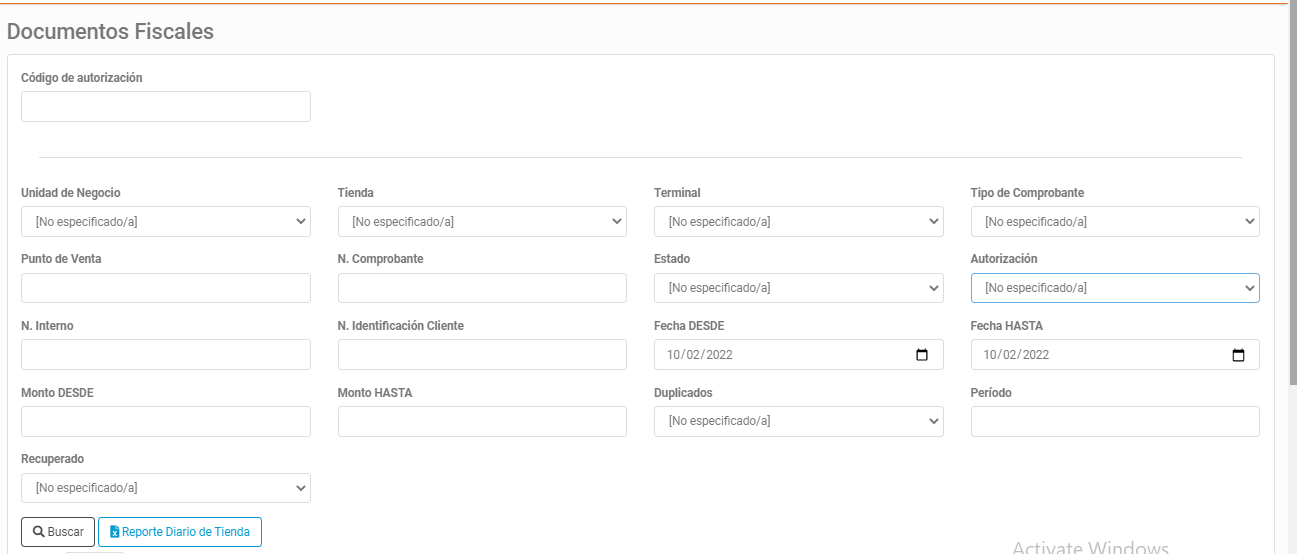The width and height of the screenshot is (1297, 554).
Task: Select the N. Comprobante input field
Action: point(482,288)
